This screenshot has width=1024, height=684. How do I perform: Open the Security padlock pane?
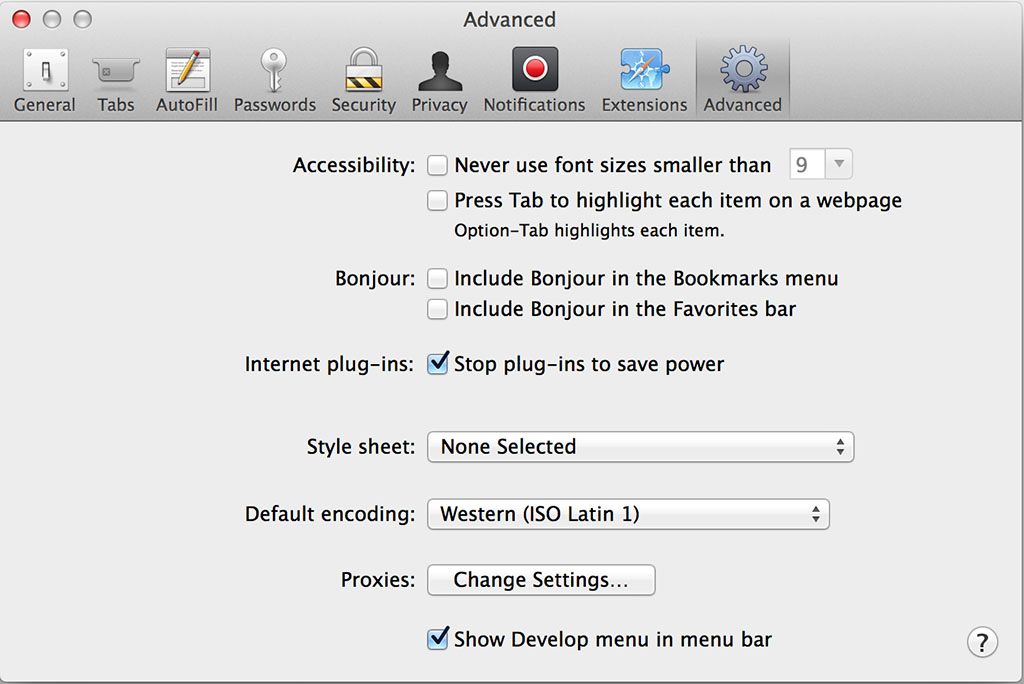363,80
